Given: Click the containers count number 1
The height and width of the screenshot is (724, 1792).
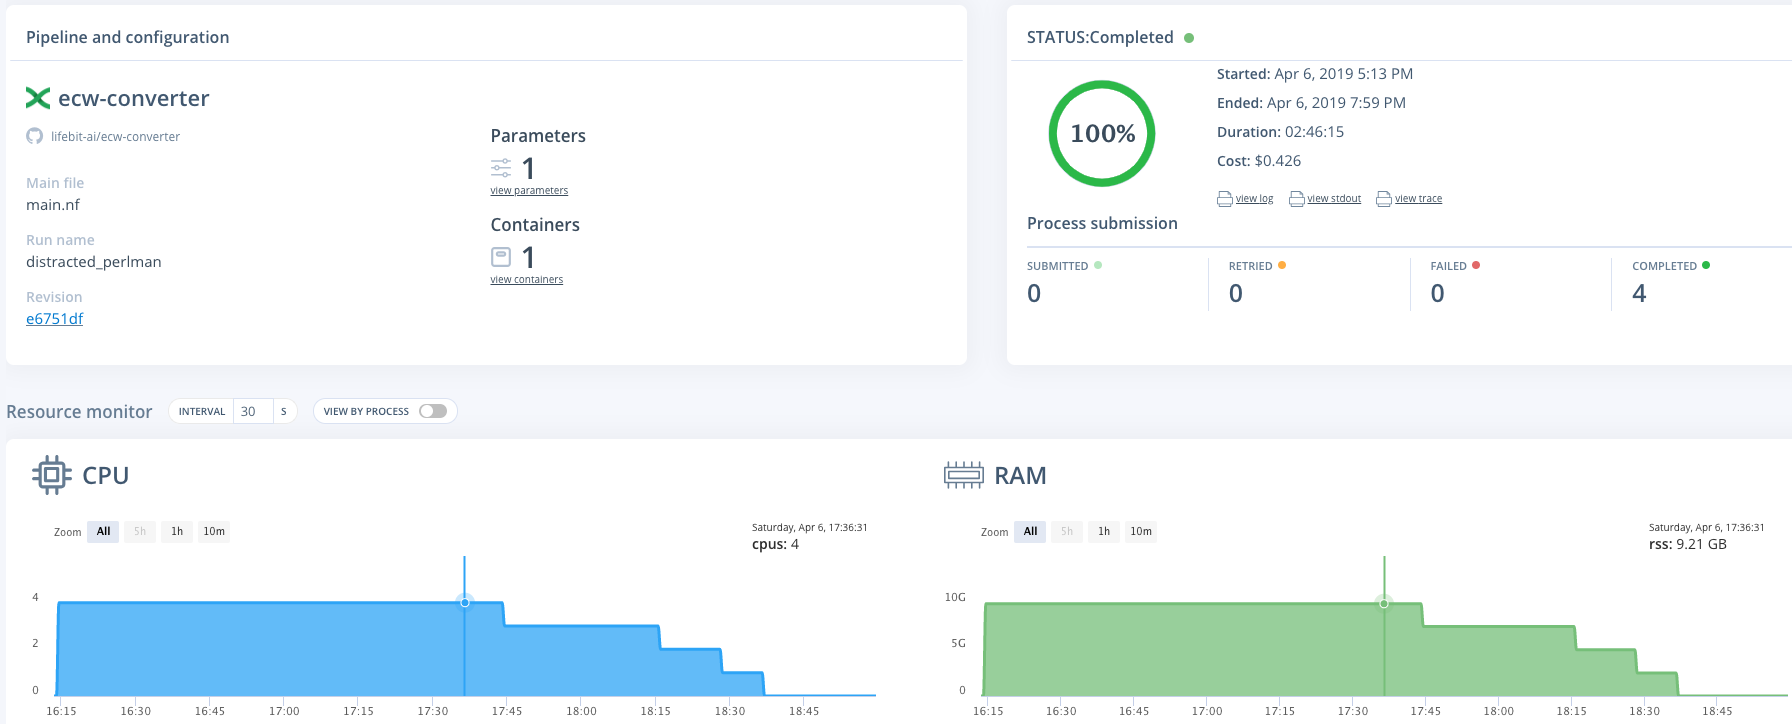Looking at the screenshot, I should [529, 257].
